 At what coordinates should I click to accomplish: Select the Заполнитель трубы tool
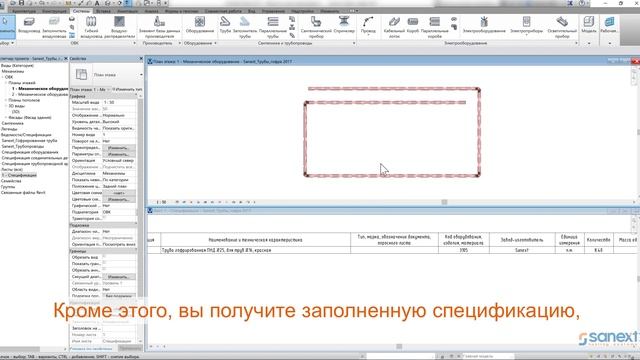coord(245,28)
